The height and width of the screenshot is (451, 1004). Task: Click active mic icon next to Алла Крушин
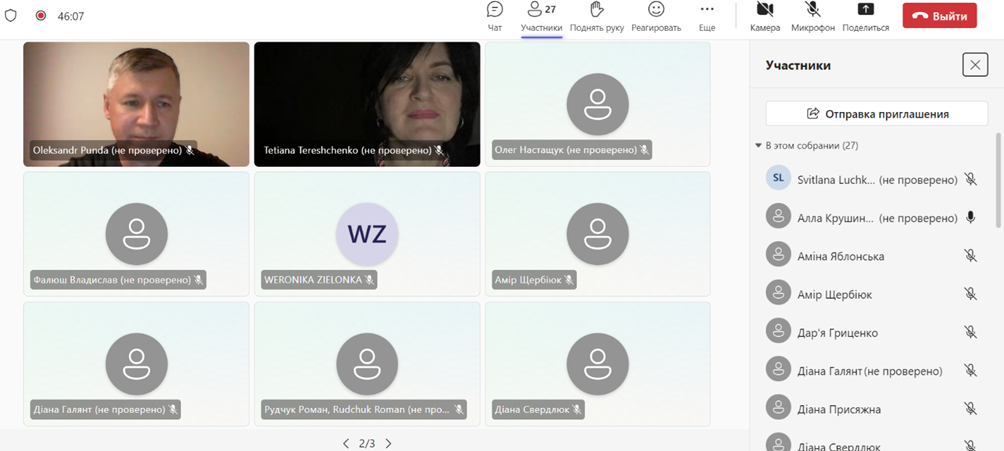pos(971,218)
